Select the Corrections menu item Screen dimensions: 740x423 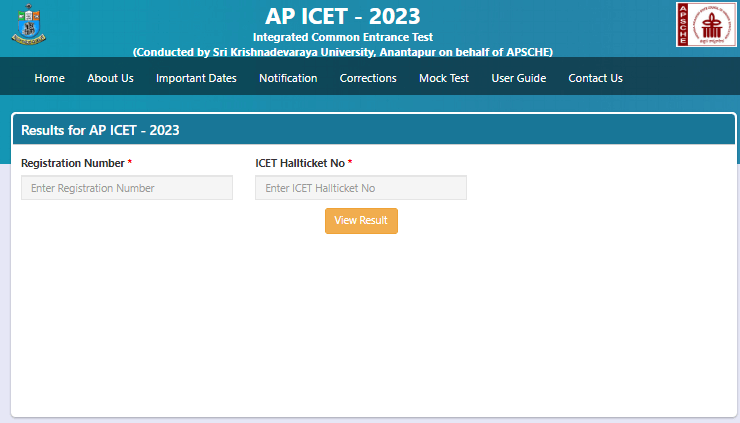point(368,78)
